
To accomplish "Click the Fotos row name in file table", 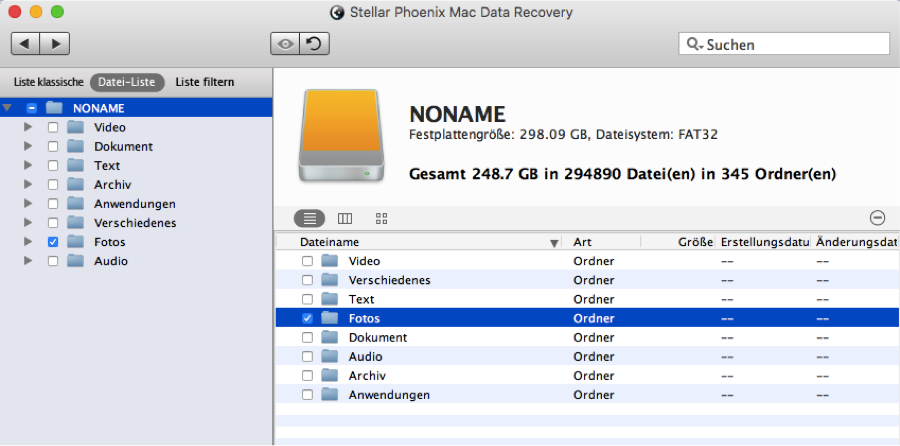I will click(x=364, y=319).
